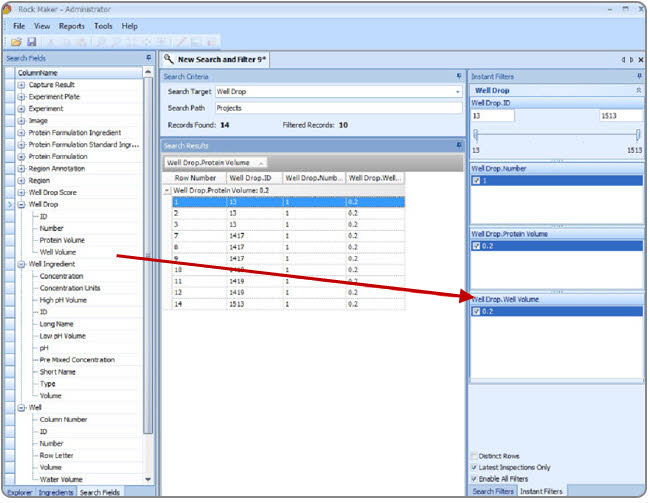This screenshot has height=503, width=650.
Task: Select results row number 12 with ID 1419
Action: tap(289, 292)
